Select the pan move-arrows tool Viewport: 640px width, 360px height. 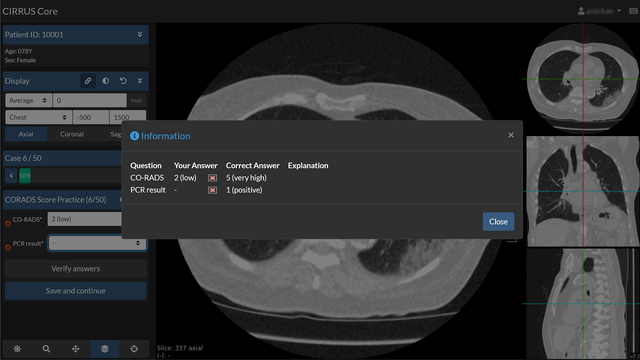pos(76,349)
